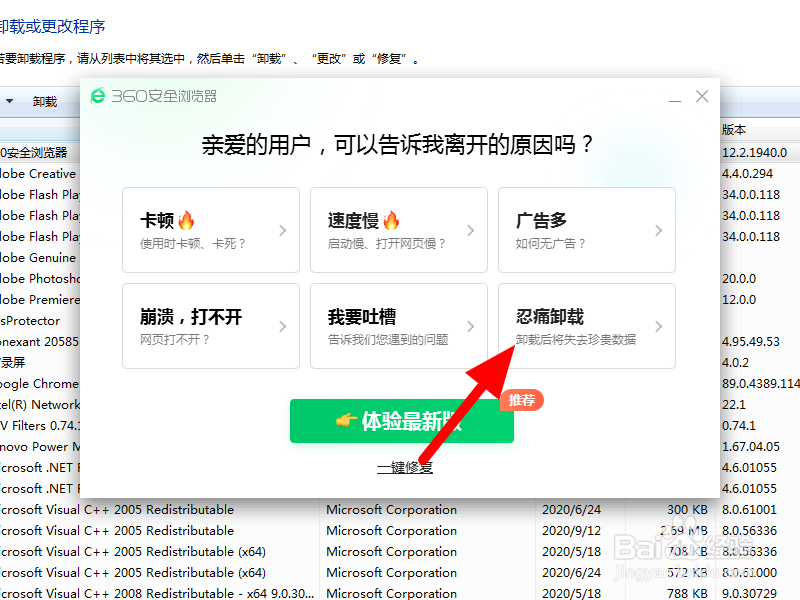Select version 20.0.0 cell
The width and height of the screenshot is (800, 600).
(x=739, y=279)
